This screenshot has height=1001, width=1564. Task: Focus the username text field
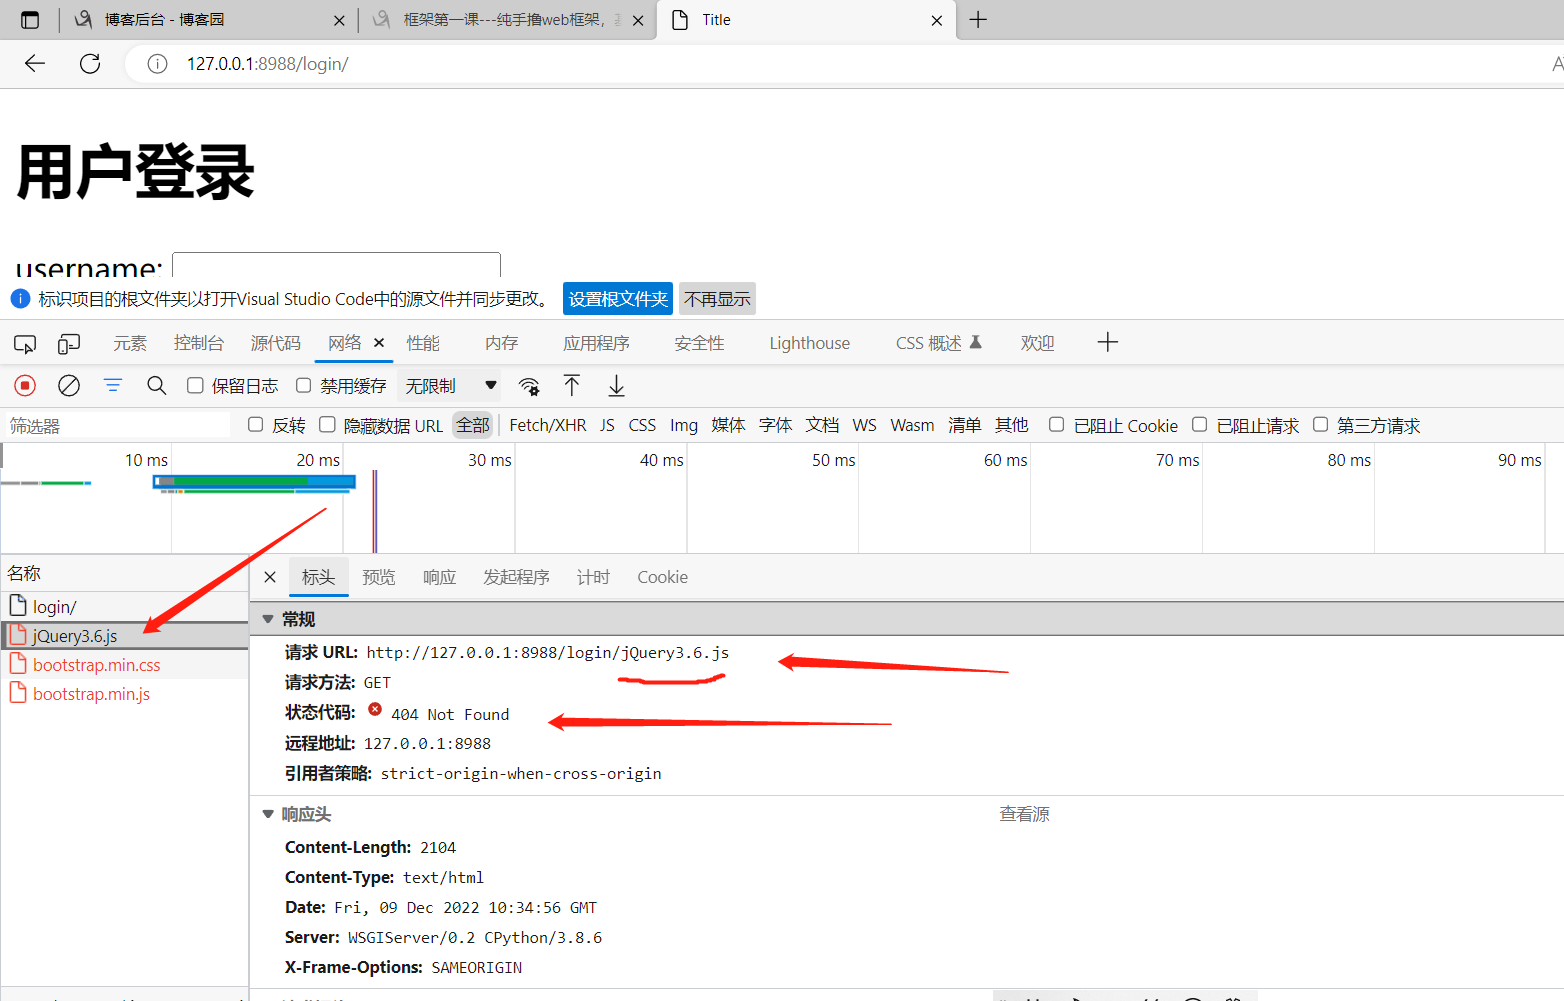tap(336, 265)
